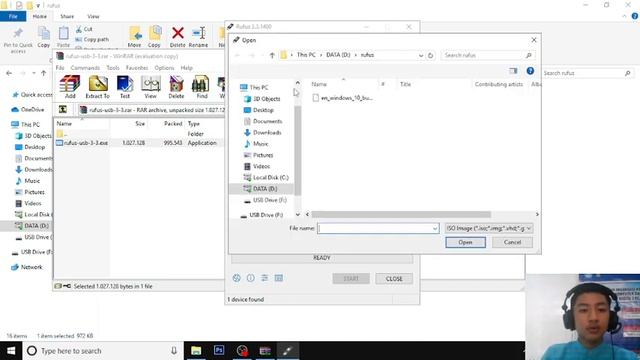Select rufus-usb-3-3.exe in WinRAR
Screen dimensions: 640x360
[82, 143]
